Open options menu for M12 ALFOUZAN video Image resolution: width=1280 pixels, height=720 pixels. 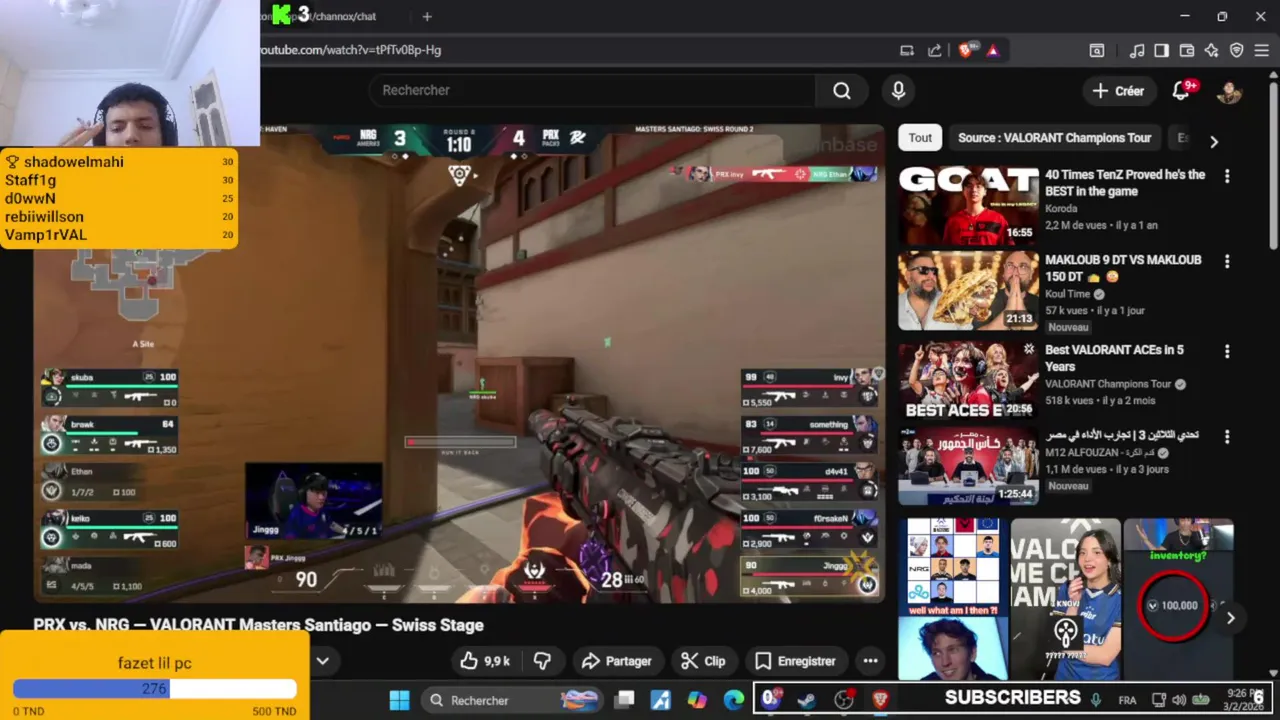[x=1227, y=437]
